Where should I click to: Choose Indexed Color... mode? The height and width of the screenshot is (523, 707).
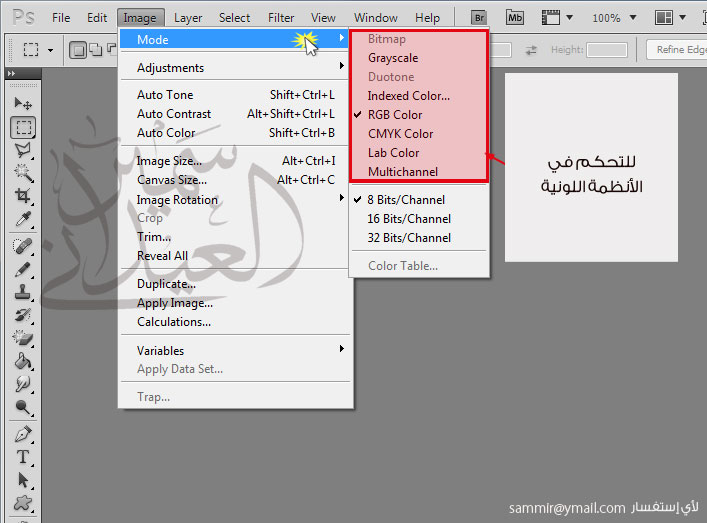[x=419, y=96]
